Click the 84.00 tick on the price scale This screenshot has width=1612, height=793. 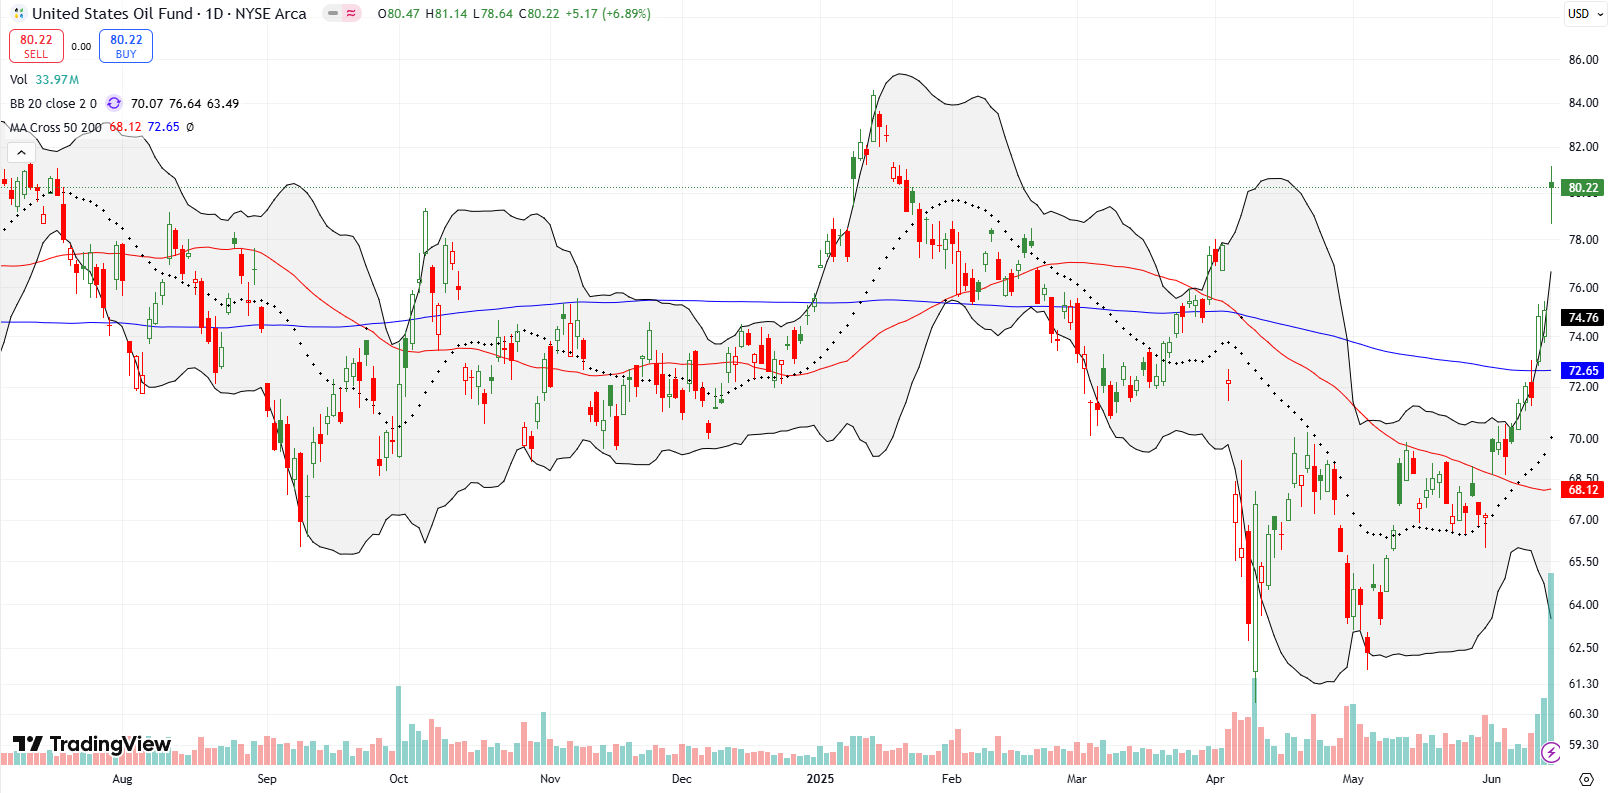pyautogui.click(x=1583, y=103)
